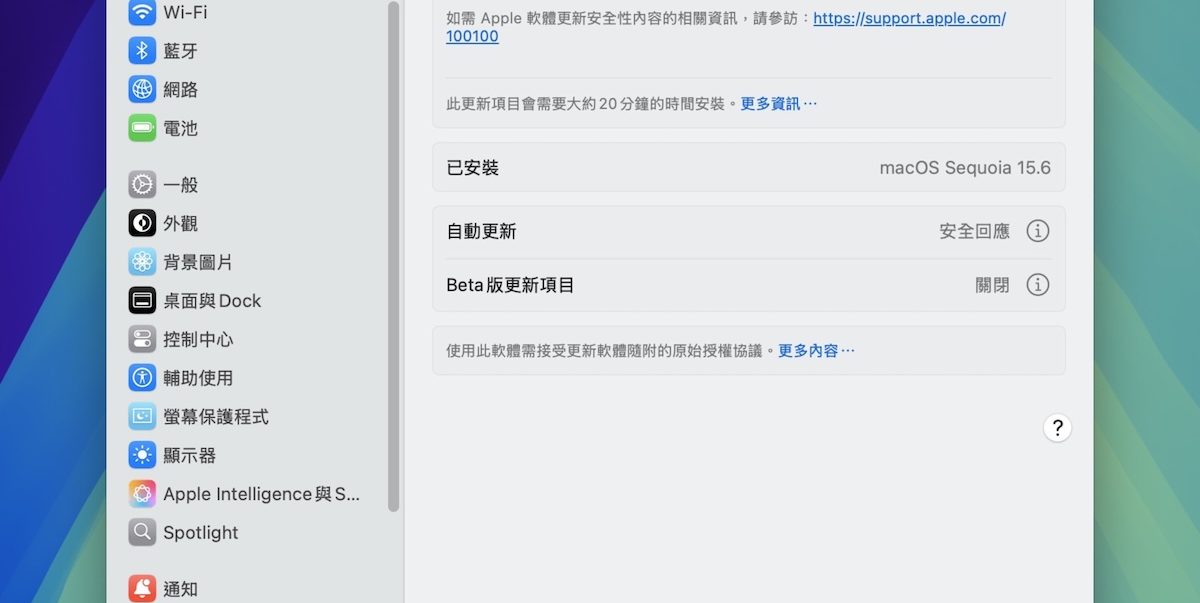
Task: Select 桌面與 Dock sidebar item
Action: pos(212,301)
